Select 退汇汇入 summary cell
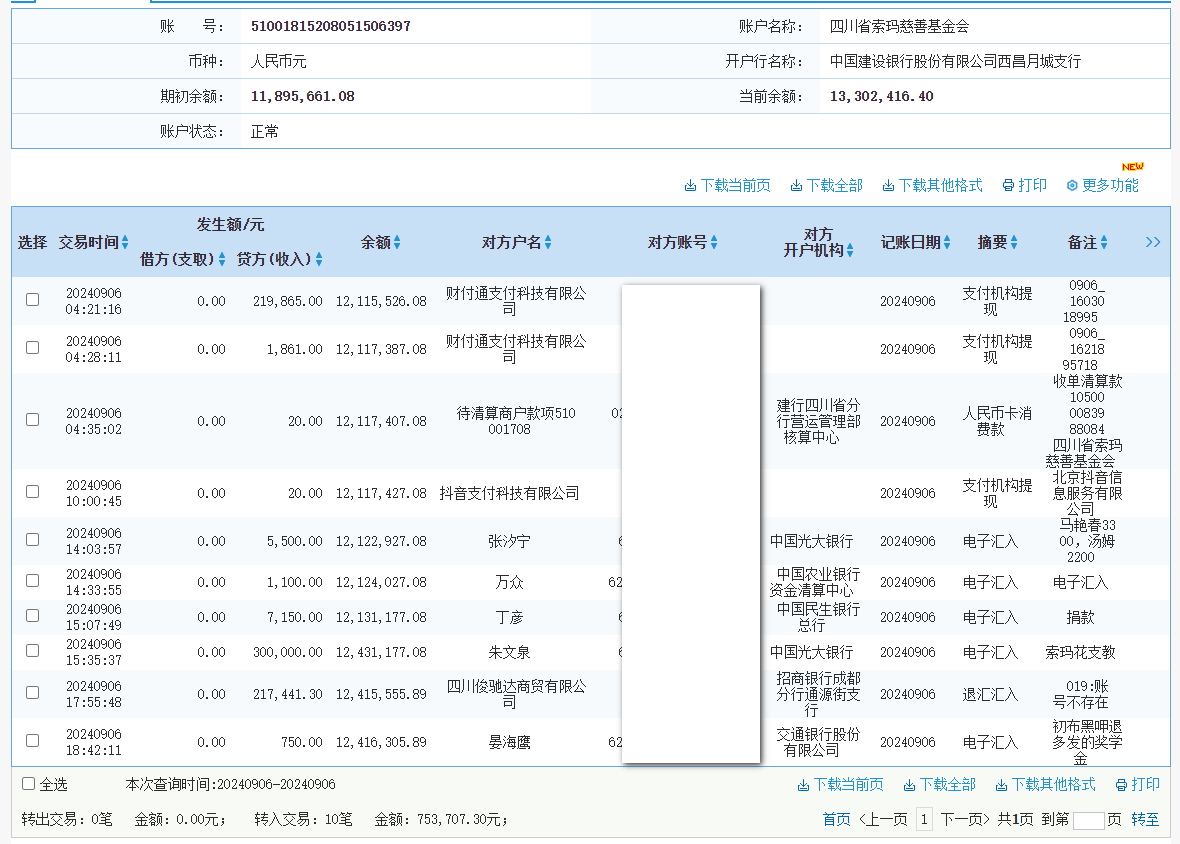The width and height of the screenshot is (1180, 844). point(990,694)
